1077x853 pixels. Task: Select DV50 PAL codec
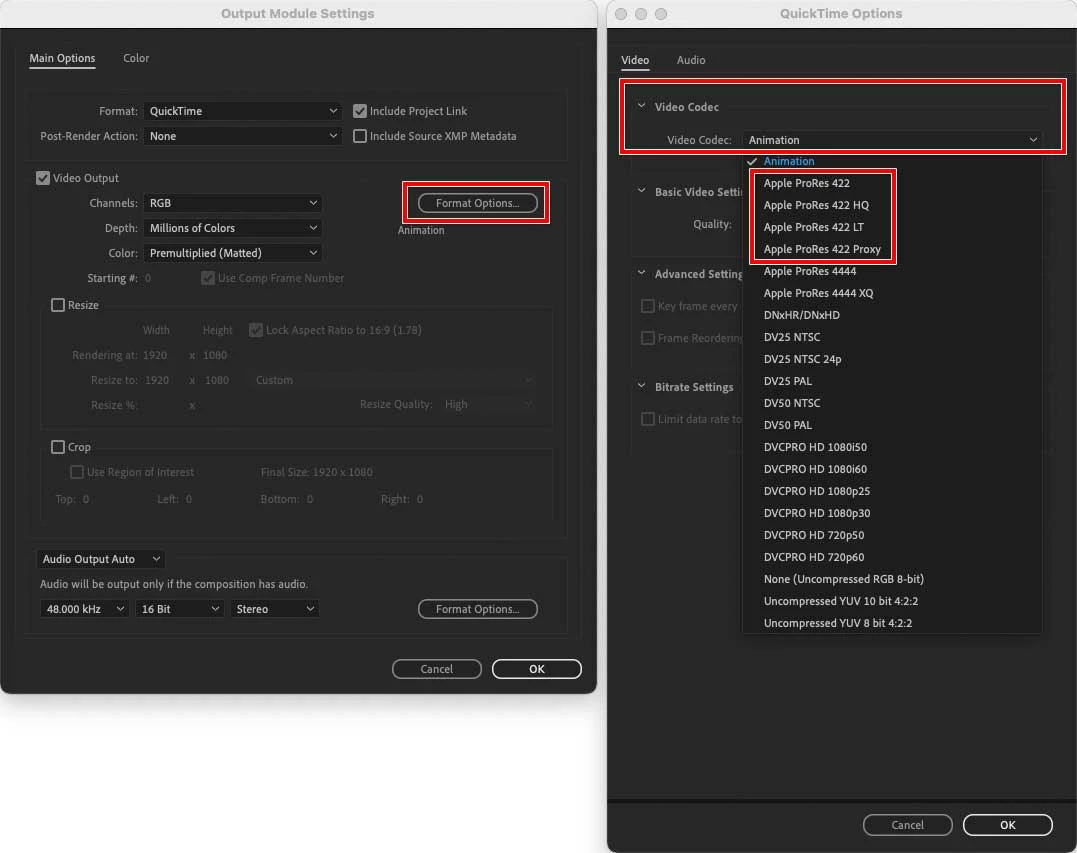click(892, 425)
